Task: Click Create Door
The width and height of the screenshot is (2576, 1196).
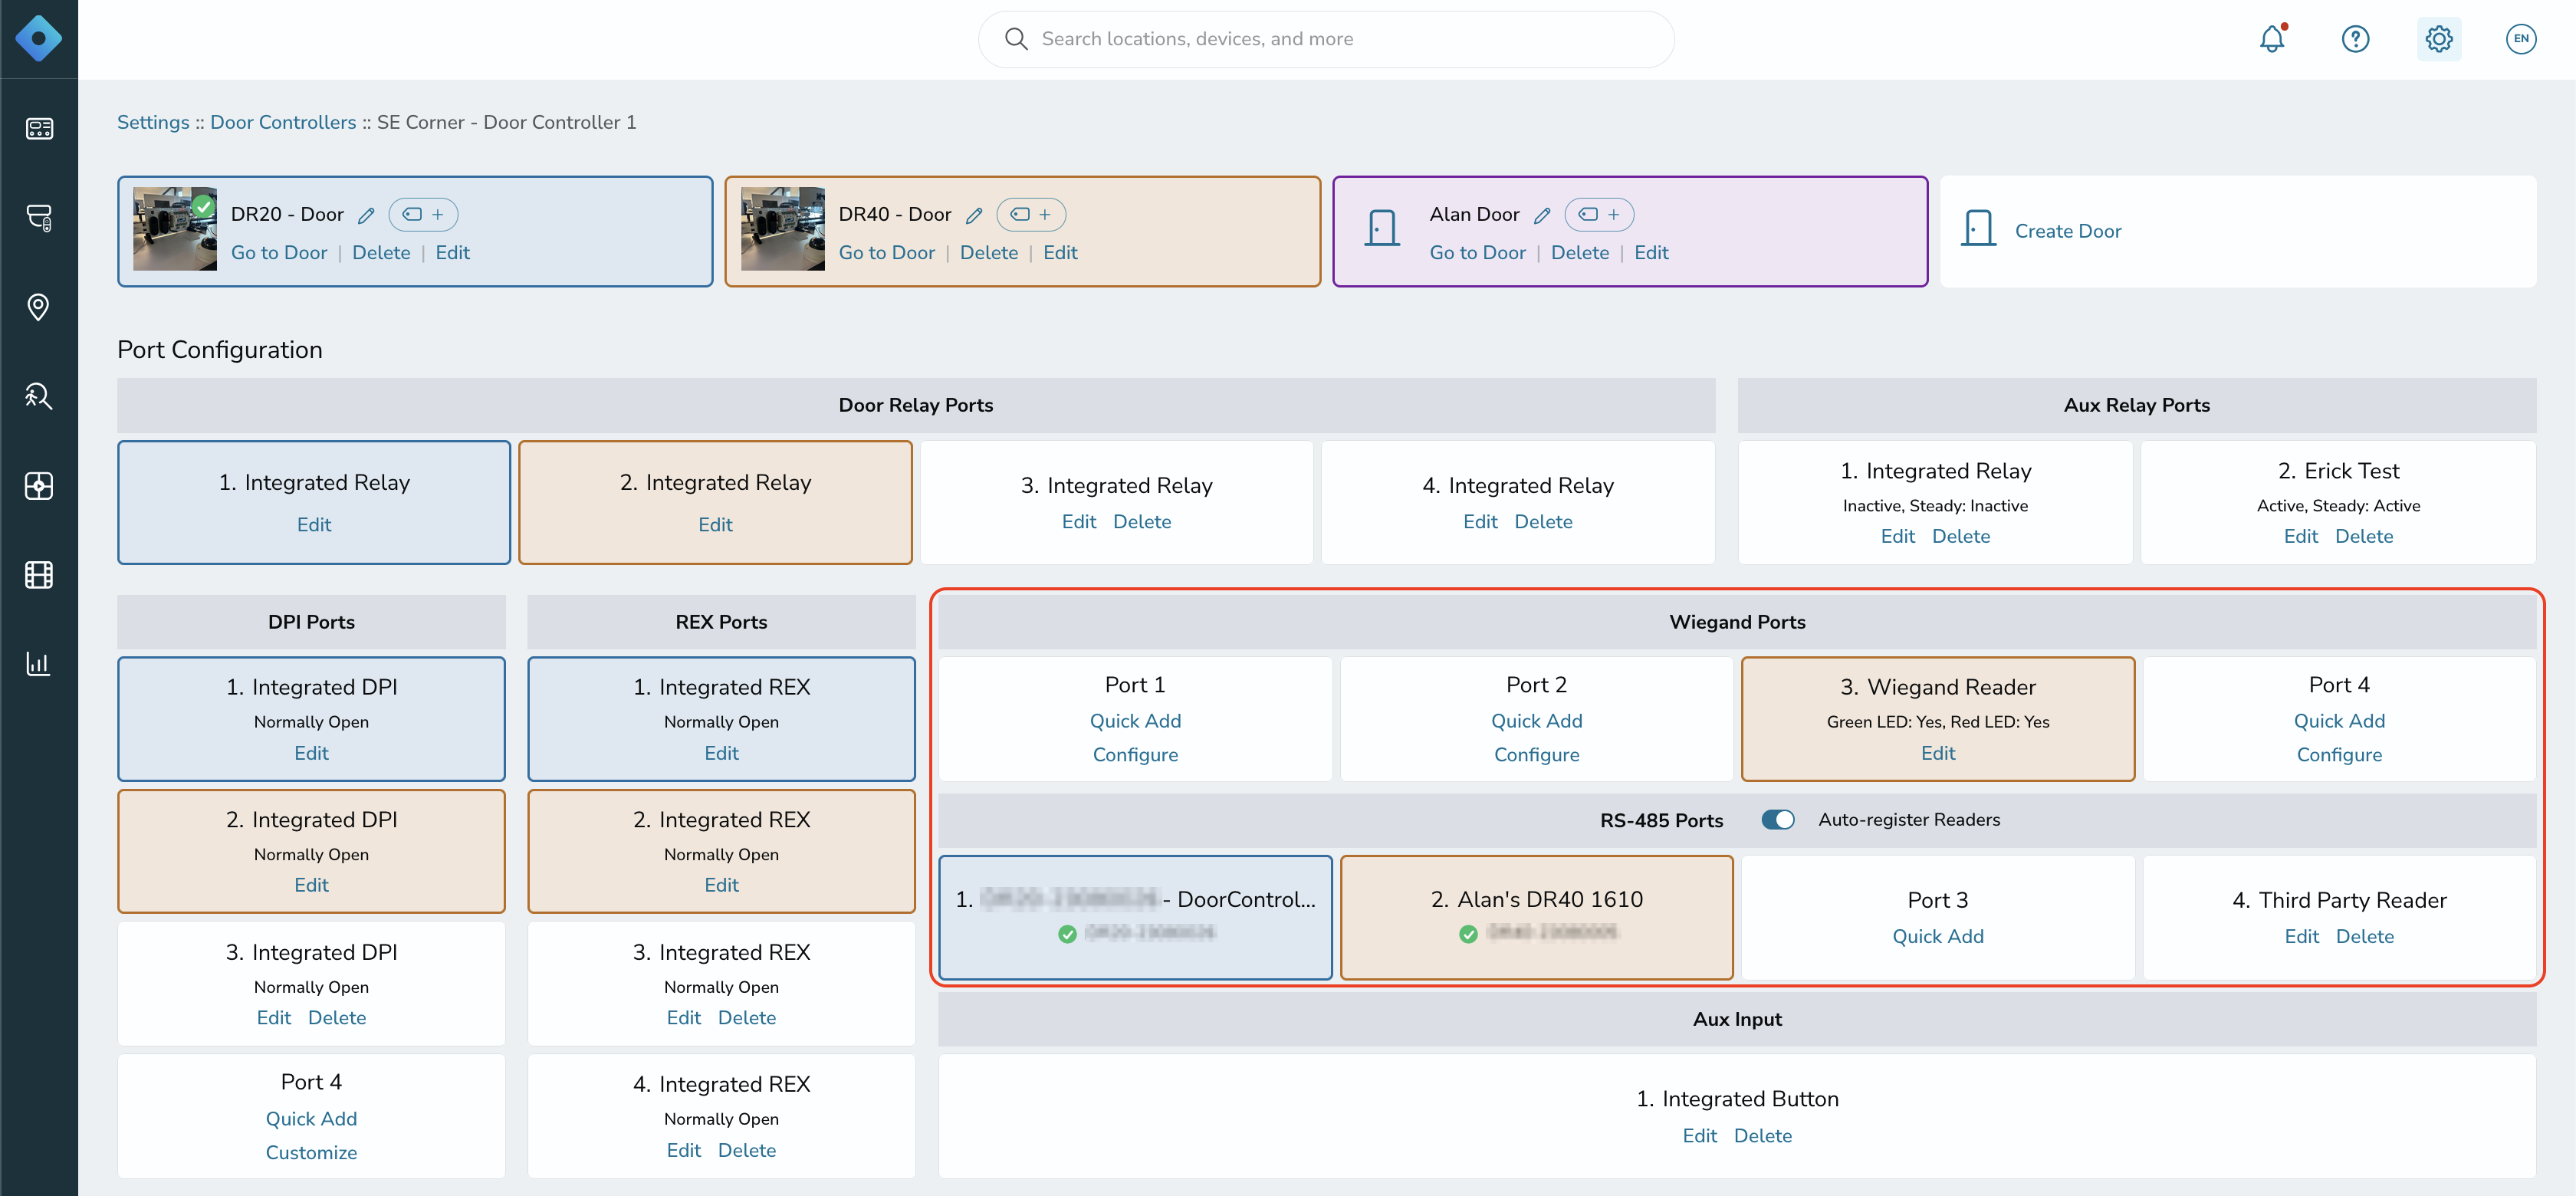Action: (2067, 231)
